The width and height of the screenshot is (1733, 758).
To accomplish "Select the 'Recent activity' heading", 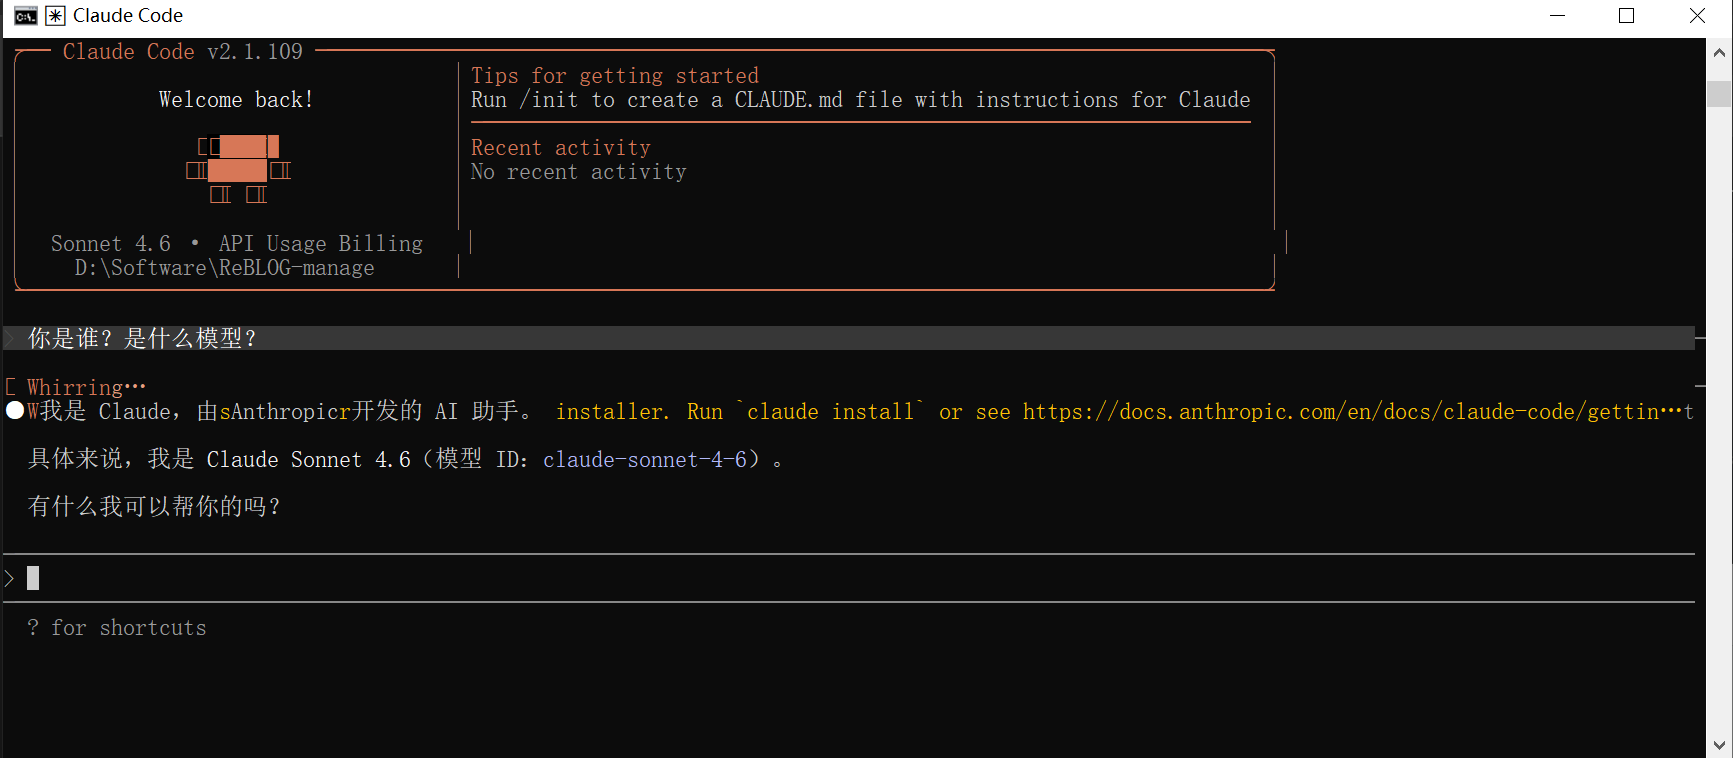I will [560, 148].
